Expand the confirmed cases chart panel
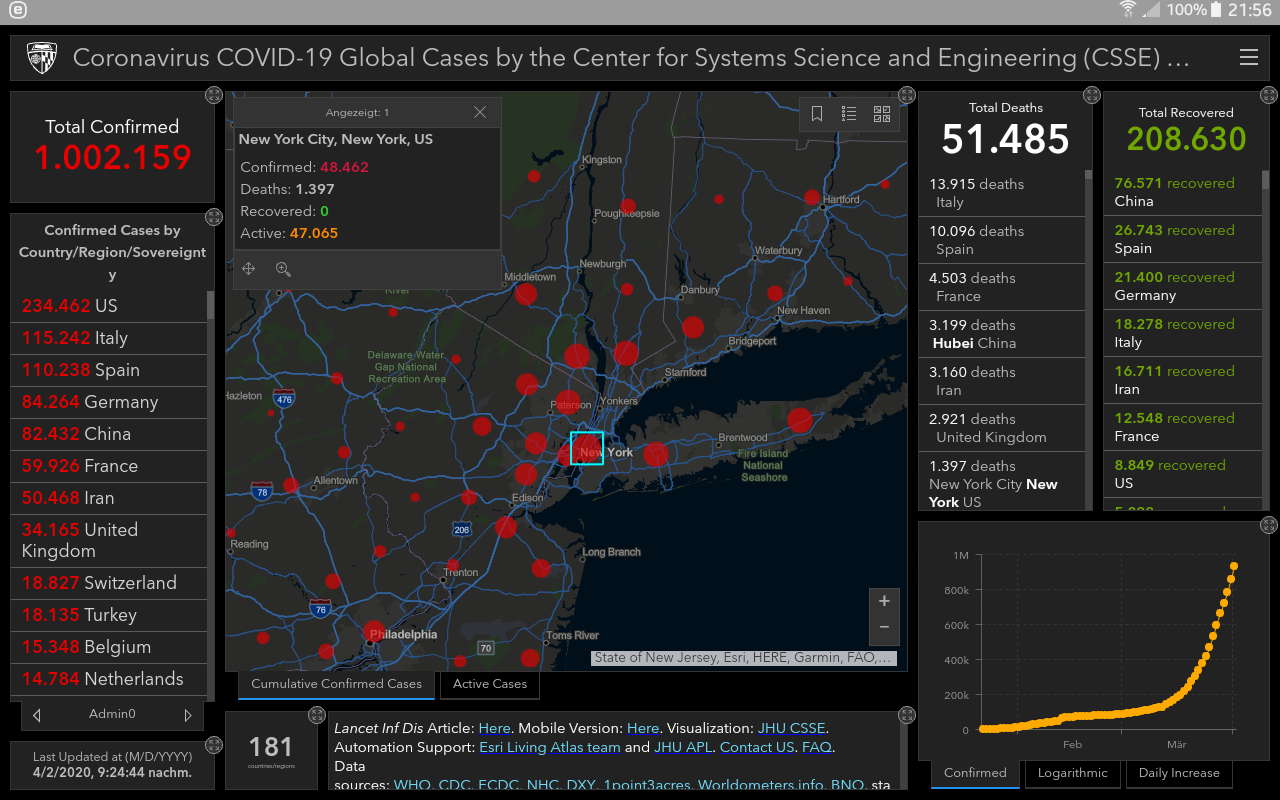 (x=1269, y=524)
